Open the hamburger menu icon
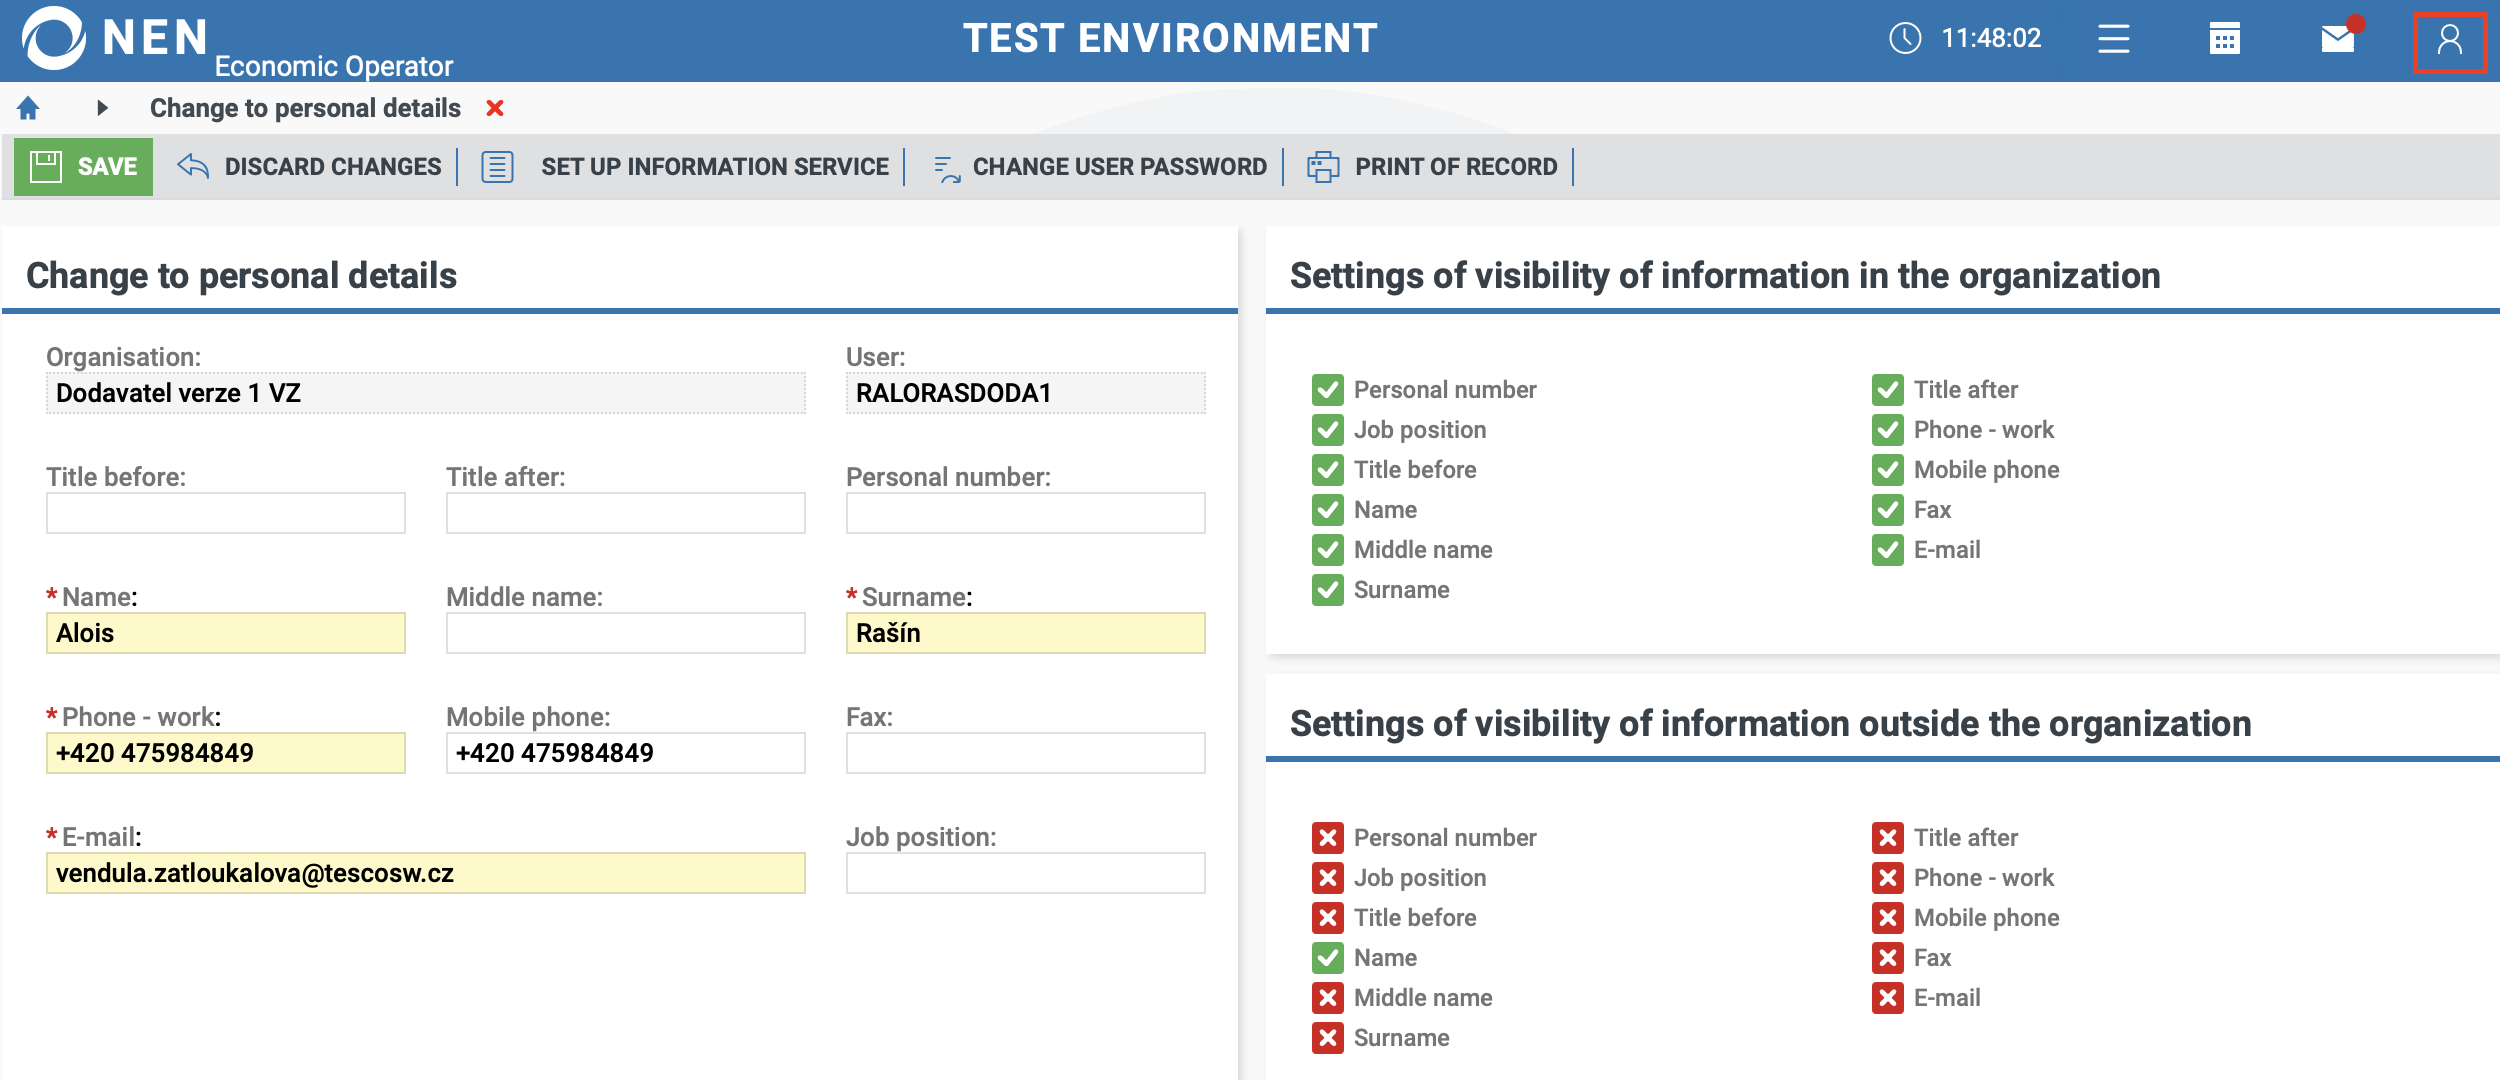The image size is (2500, 1080). click(x=2113, y=39)
